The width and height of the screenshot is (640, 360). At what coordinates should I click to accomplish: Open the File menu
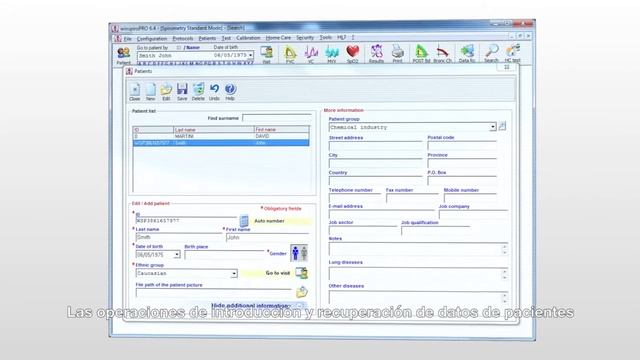tap(128, 38)
